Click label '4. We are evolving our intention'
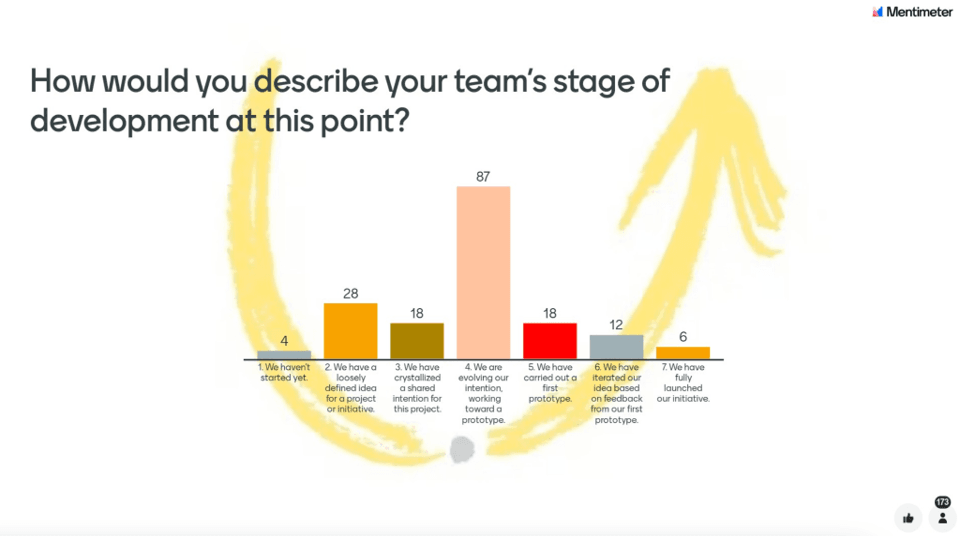 coord(483,393)
